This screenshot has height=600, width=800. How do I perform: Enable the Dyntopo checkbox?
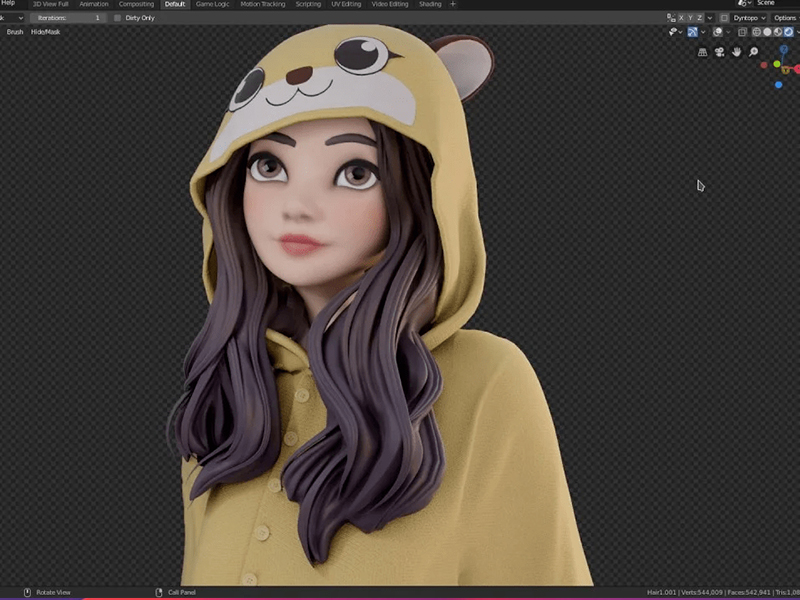coord(725,18)
